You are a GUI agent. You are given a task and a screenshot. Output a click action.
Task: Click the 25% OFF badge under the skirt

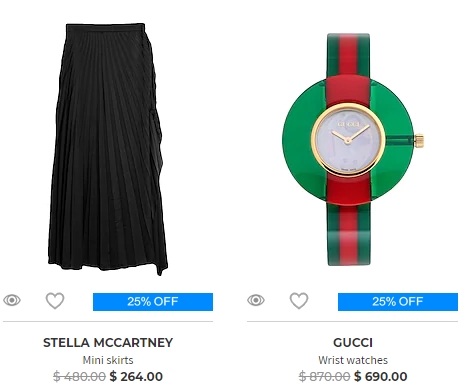click(153, 302)
